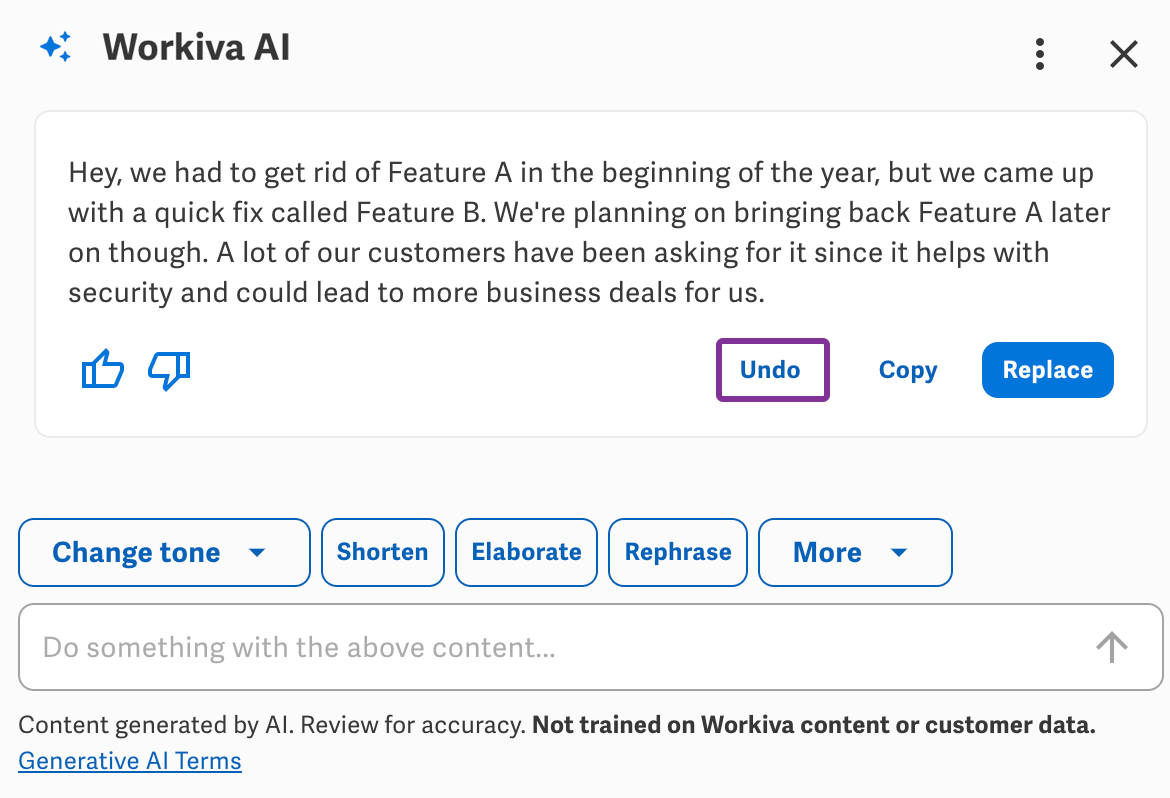Replace the document text with AI output
Viewport: 1170px width, 798px height.
coord(1047,370)
